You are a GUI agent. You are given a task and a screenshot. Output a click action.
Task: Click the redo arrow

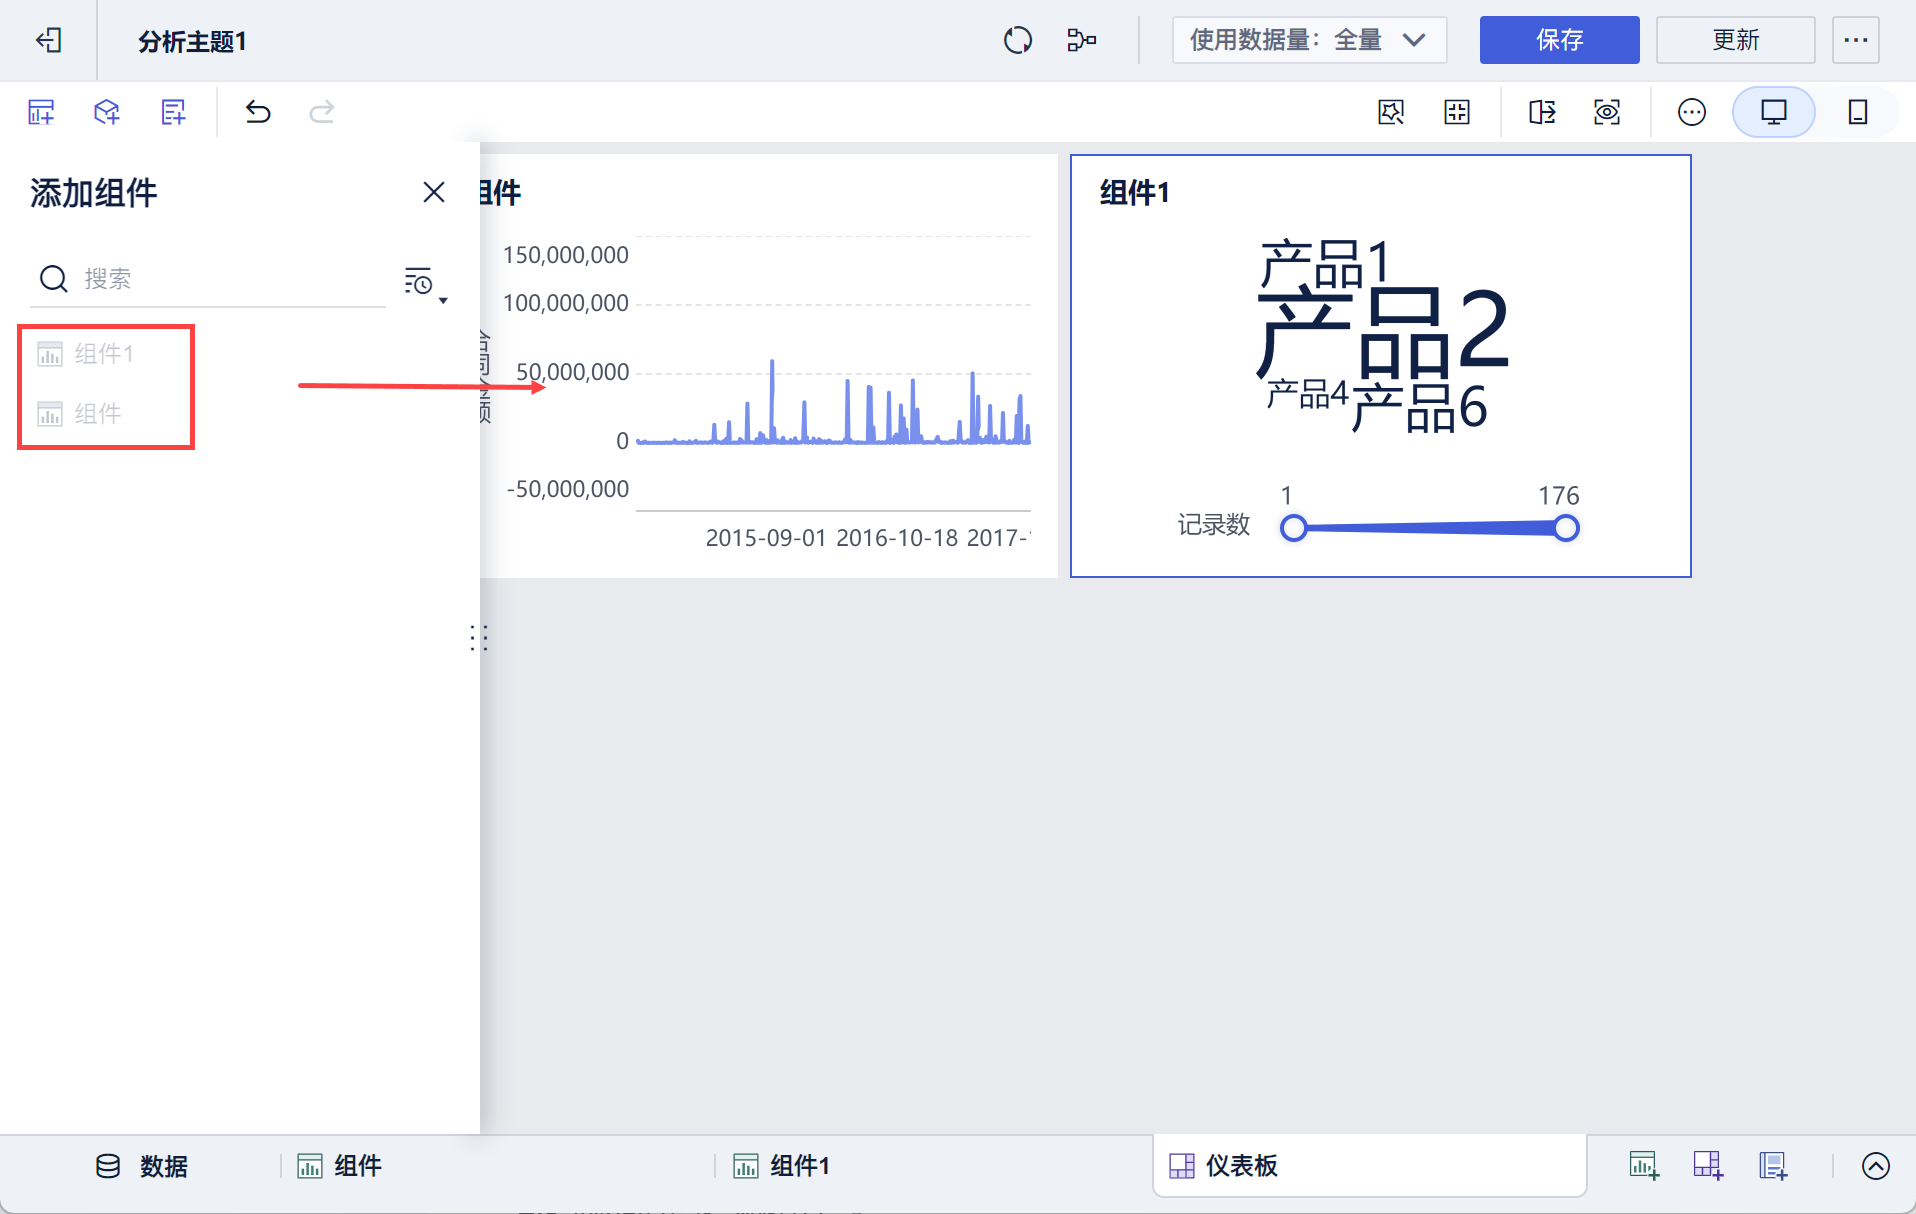(322, 112)
